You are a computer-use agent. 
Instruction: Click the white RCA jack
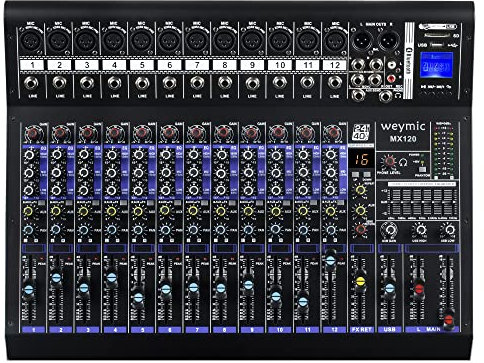click(x=391, y=65)
